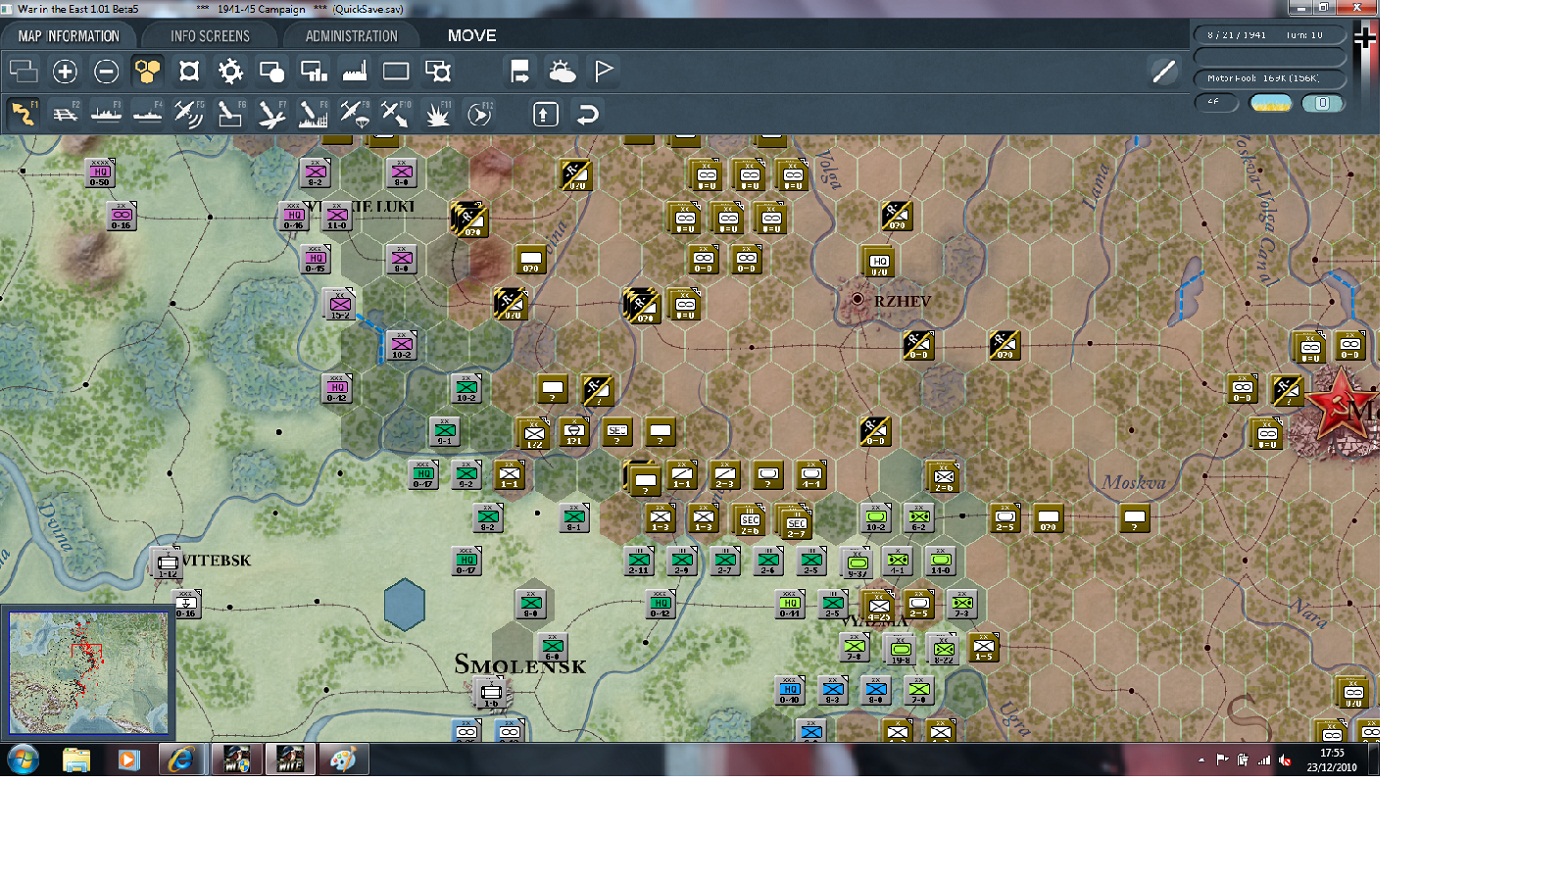Open the Windows Start menu
This screenshot has width=1568, height=882.
tap(22, 760)
